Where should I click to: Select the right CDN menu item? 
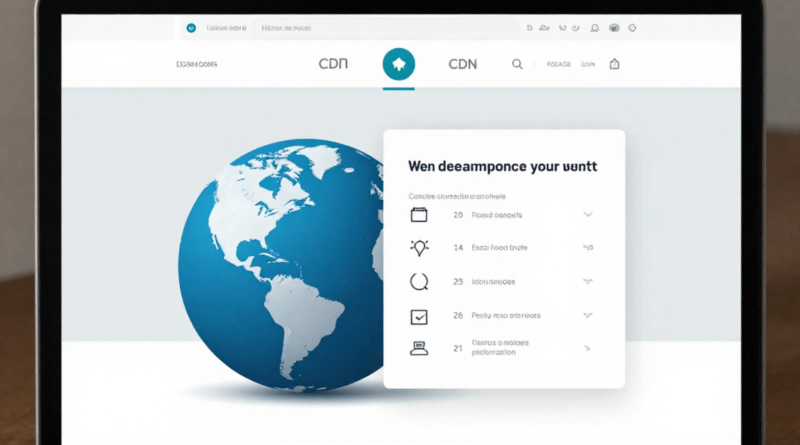point(462,64)
